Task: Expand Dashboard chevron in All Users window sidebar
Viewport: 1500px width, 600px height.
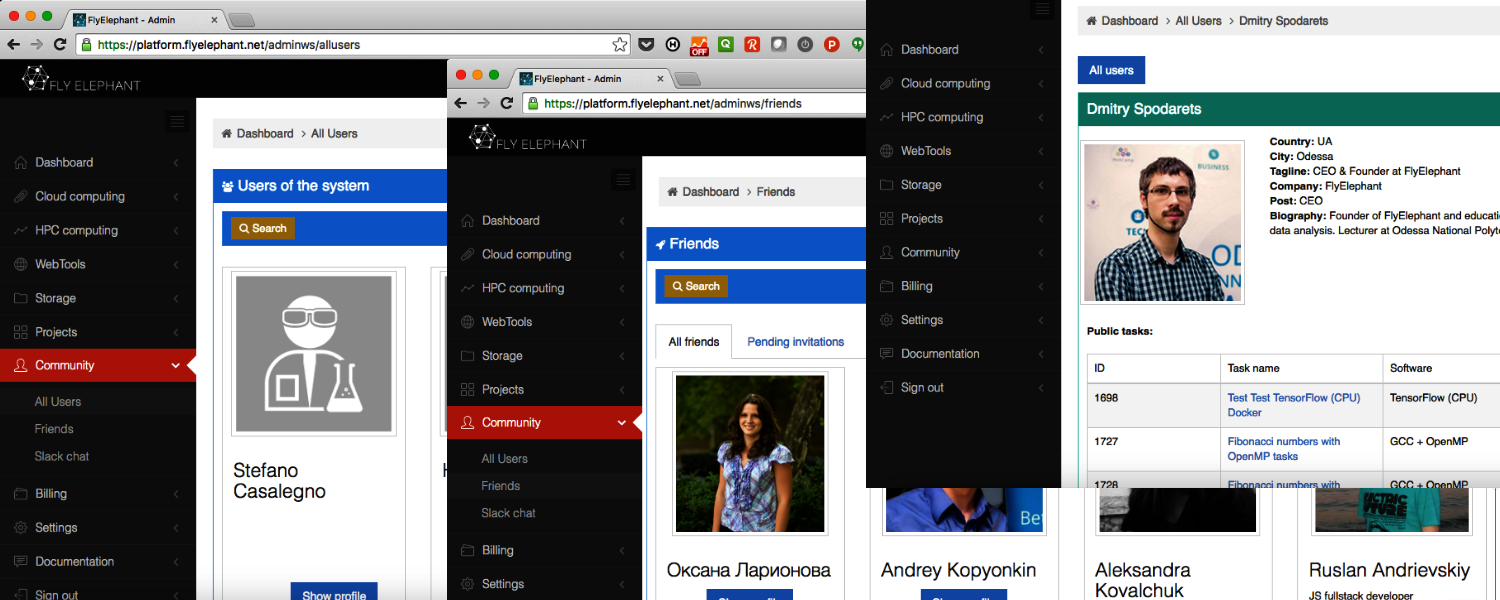Action: coord(176,162)
